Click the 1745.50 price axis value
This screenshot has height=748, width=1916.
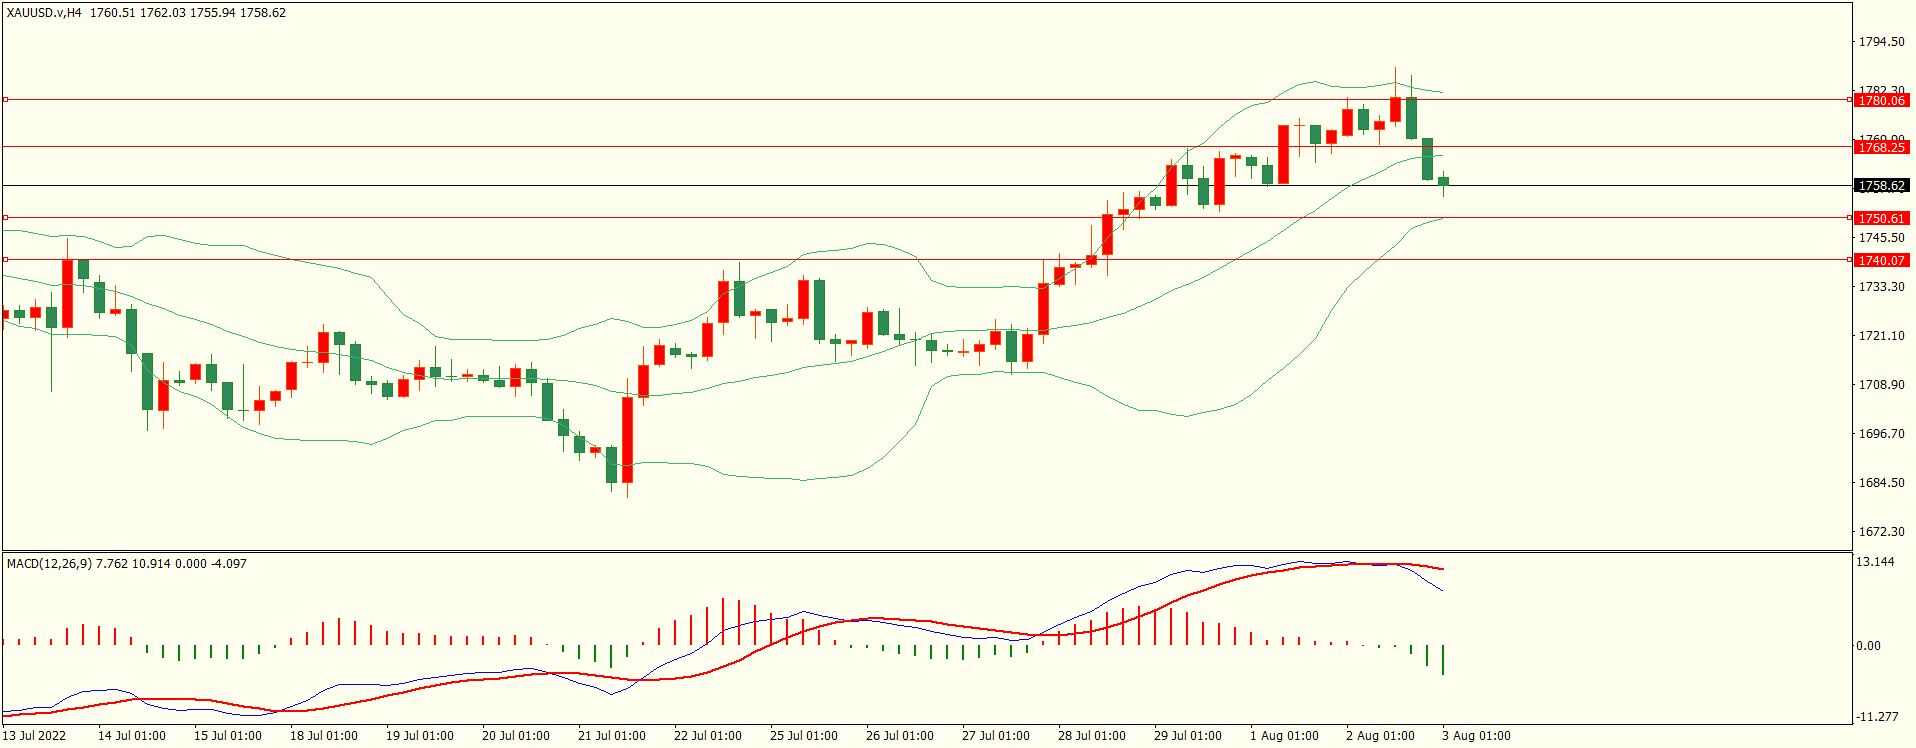(x=1881, y=238)
